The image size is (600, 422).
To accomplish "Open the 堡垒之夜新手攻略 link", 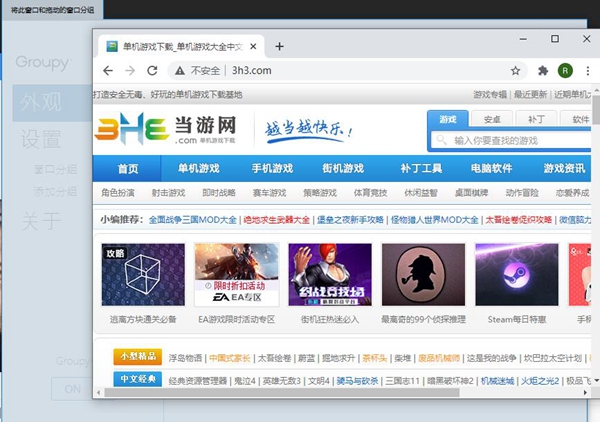I will click(350, 220).
